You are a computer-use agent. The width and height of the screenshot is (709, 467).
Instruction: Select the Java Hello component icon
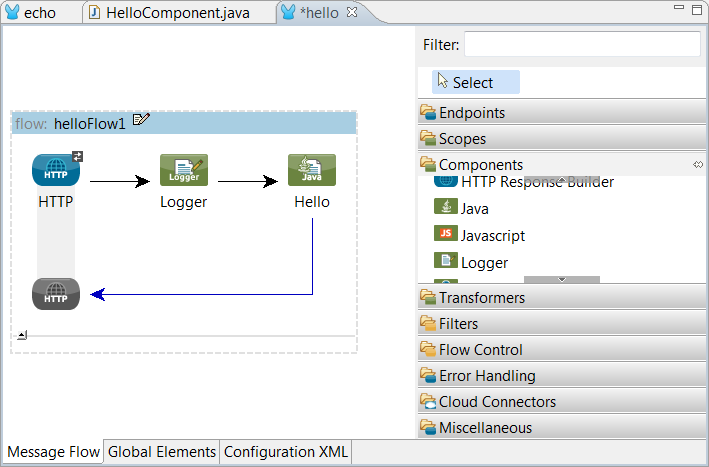pos(312,170)
